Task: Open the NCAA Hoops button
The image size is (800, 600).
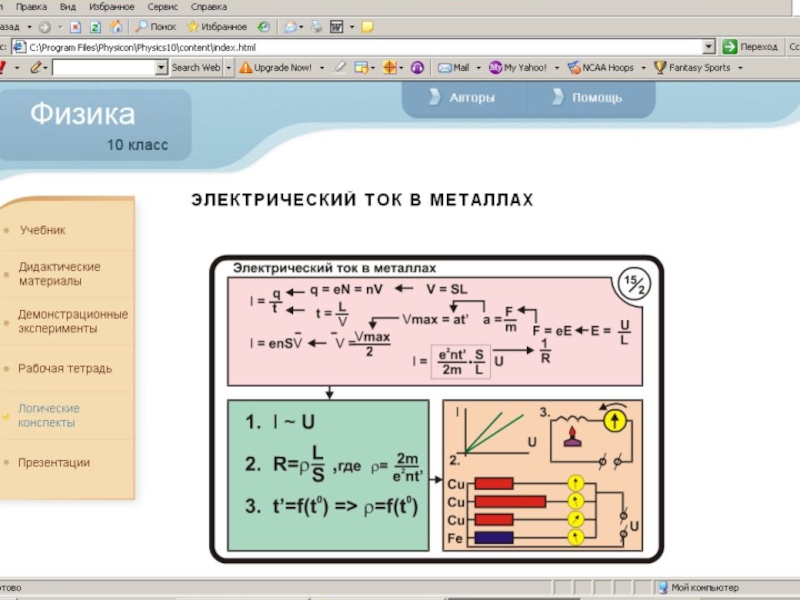Action: (601, 67)
